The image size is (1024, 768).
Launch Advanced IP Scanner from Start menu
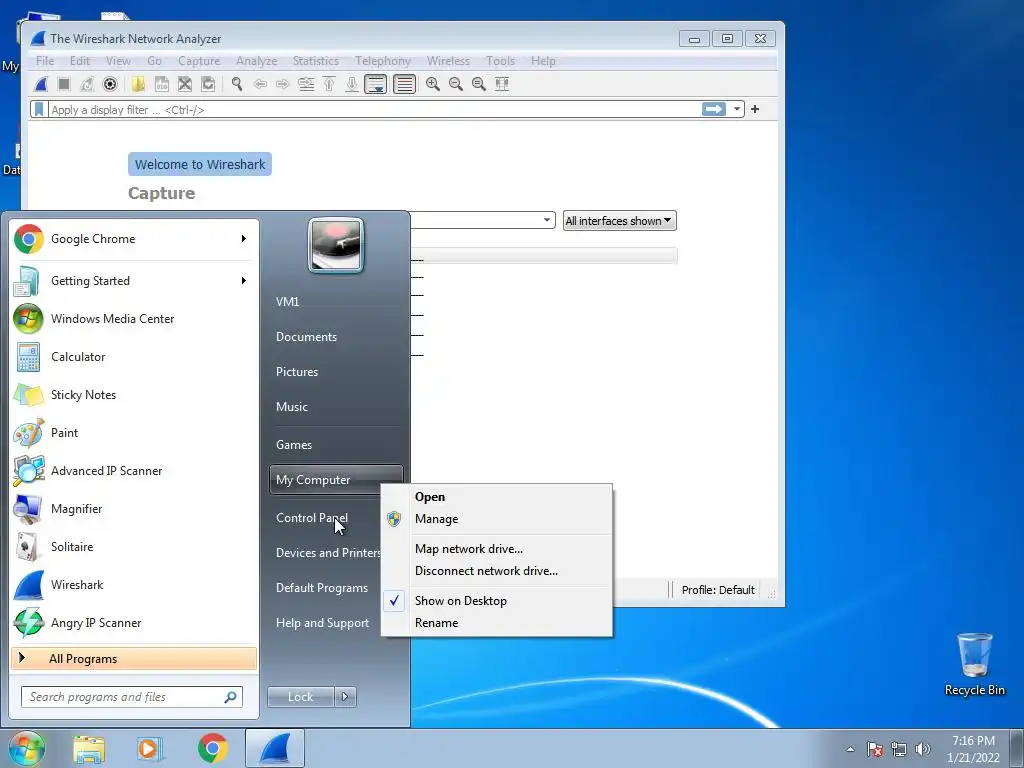(x=134, y=471)
